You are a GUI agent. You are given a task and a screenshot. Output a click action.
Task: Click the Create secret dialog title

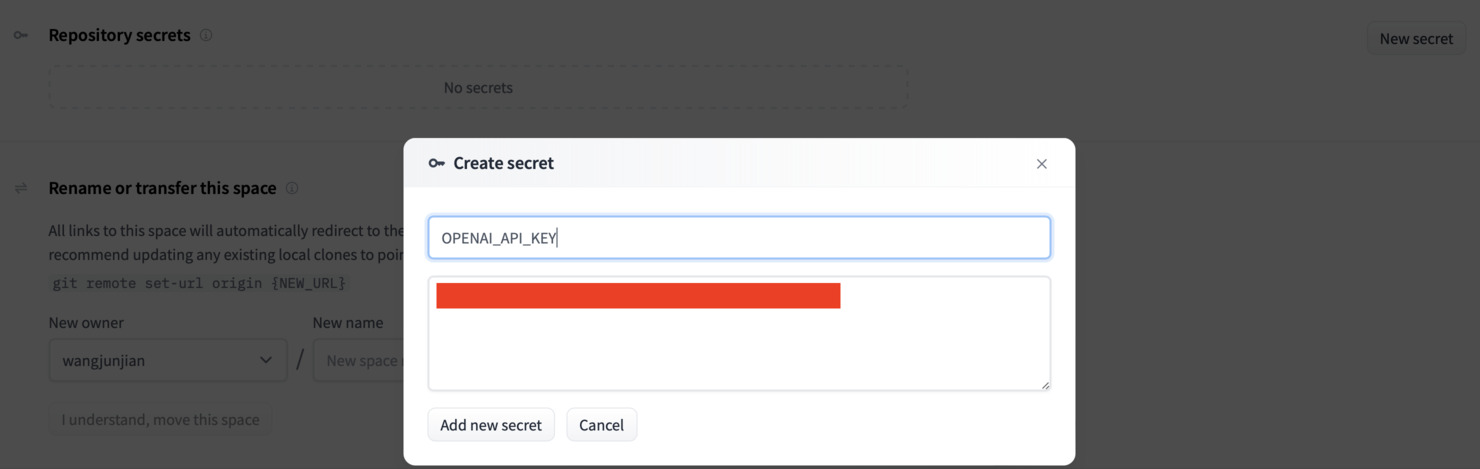503,163
